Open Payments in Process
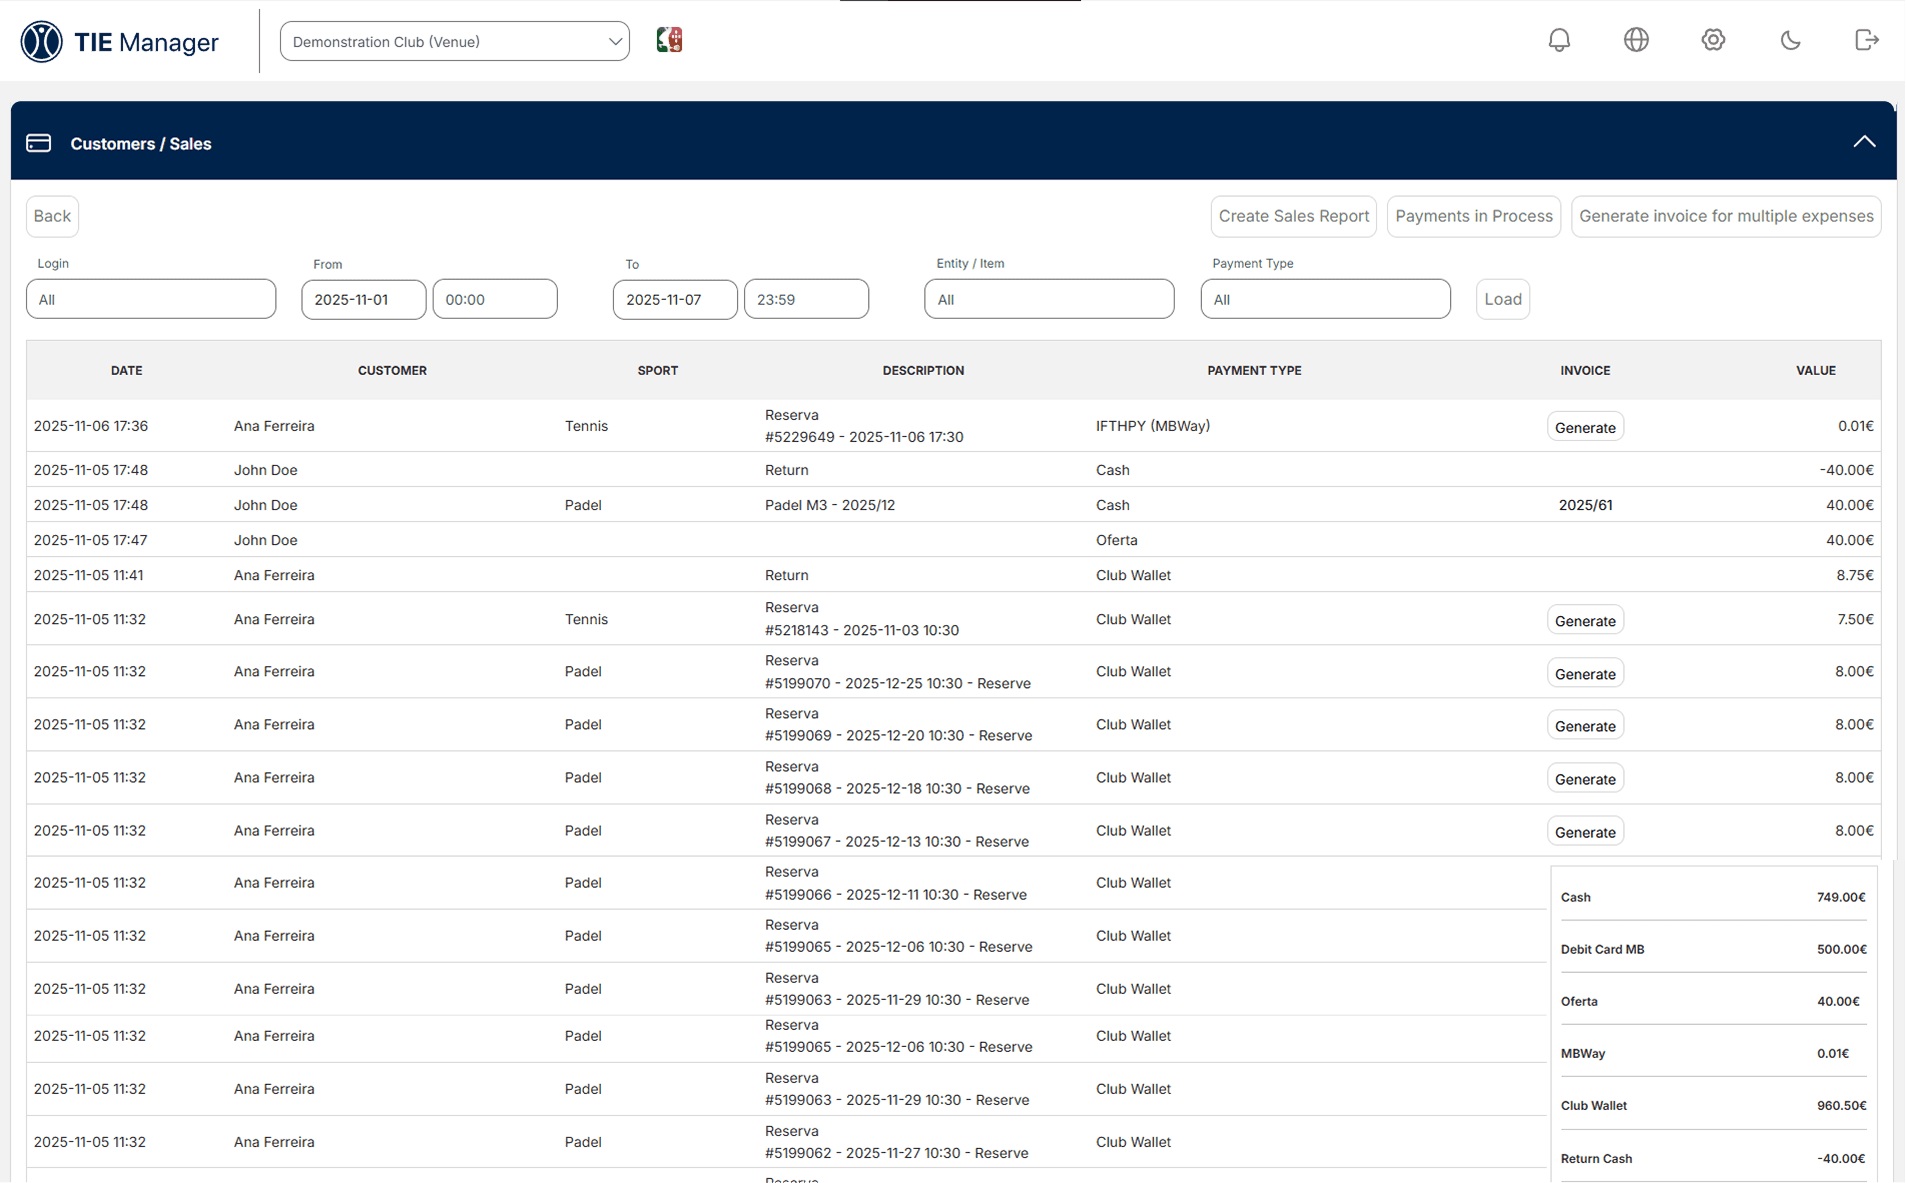Viewport: 1906px width, 1183px height. tap(1473, 216)
